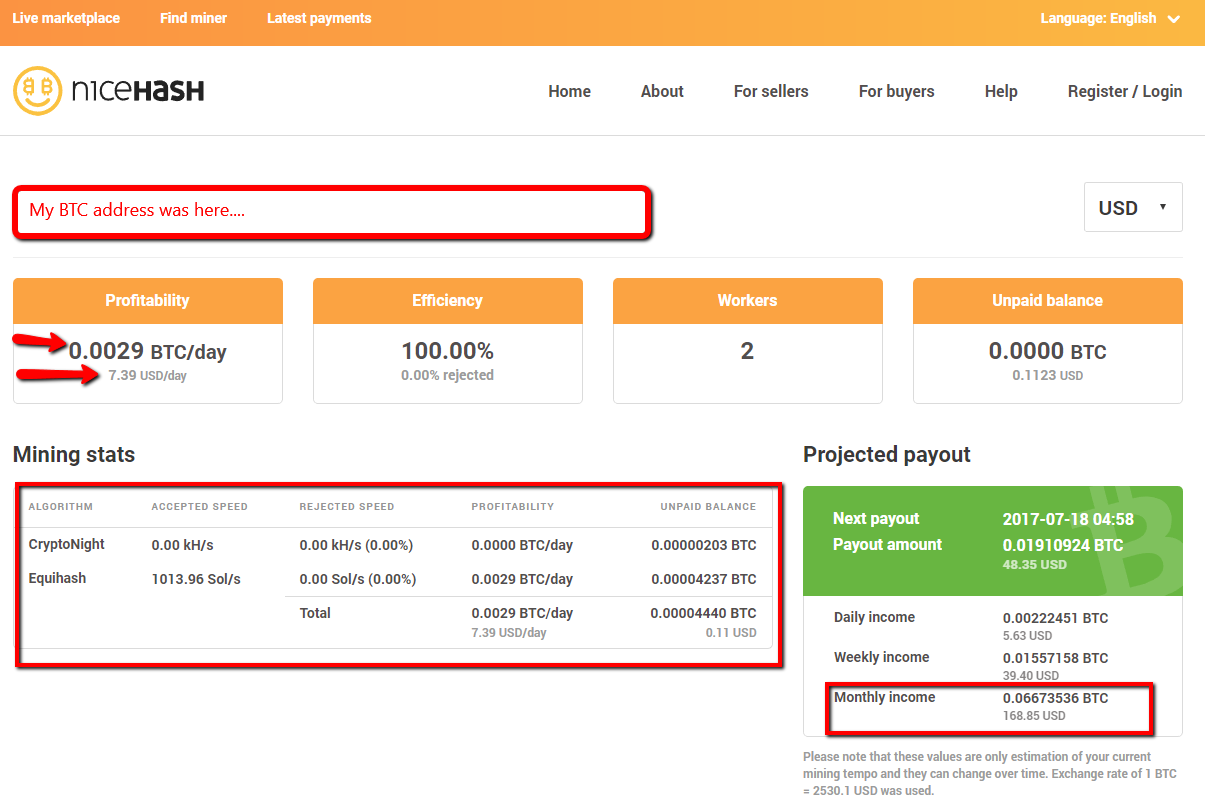Screen dimensions: 1205x807
Task: Click the 0.01557158 BTC weekly income
Action: (x=1056, y=658)
